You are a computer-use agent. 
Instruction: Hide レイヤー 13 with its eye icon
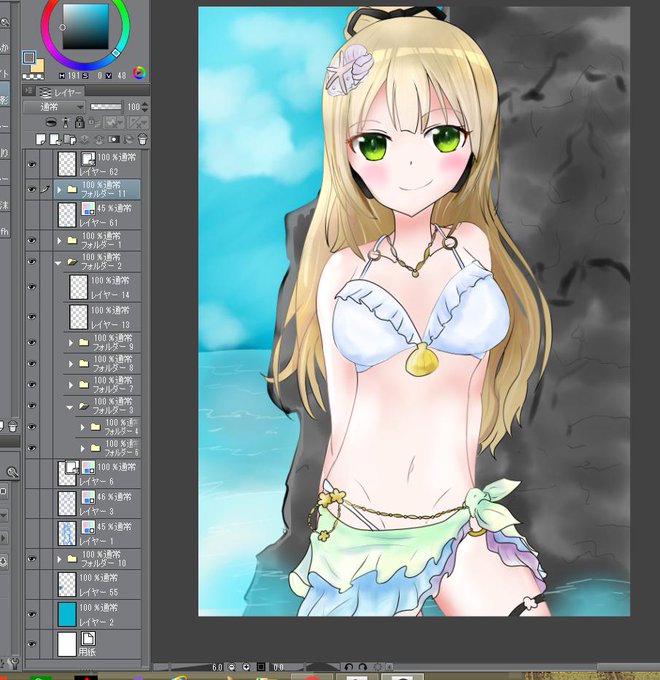click(x=32, y=317)
